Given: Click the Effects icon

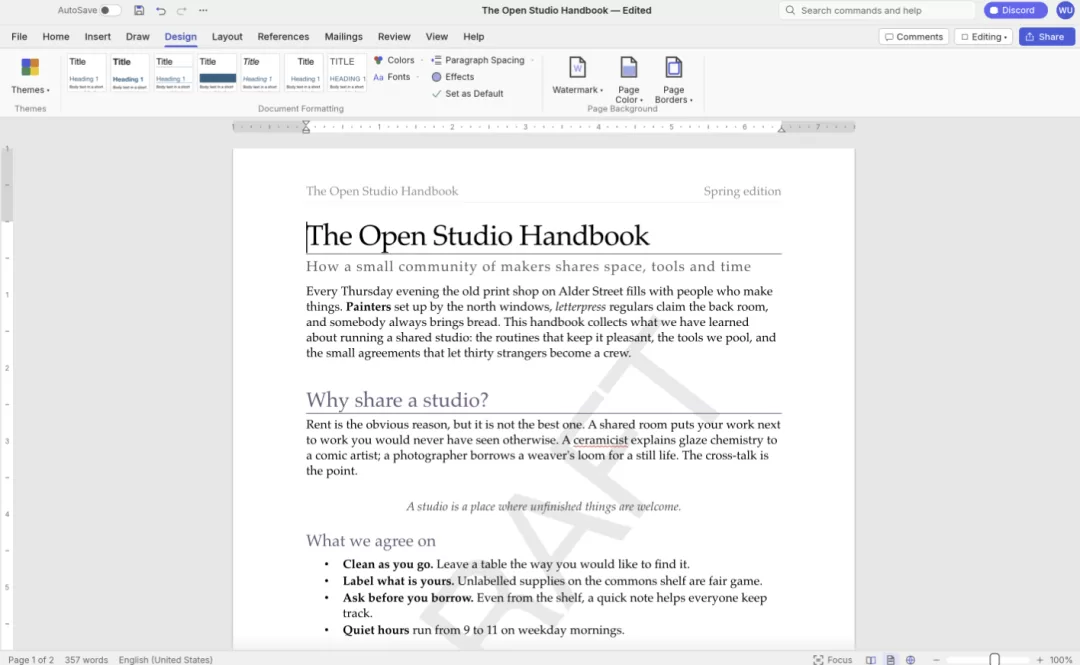Looking at the screenshot, I should (437, 77).
